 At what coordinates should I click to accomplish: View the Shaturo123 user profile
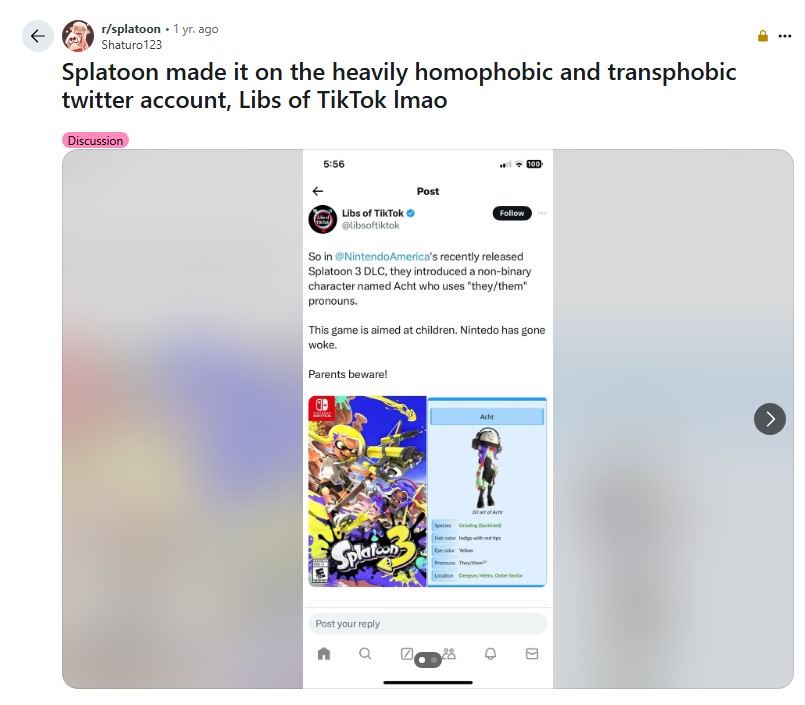coord(131,45)
